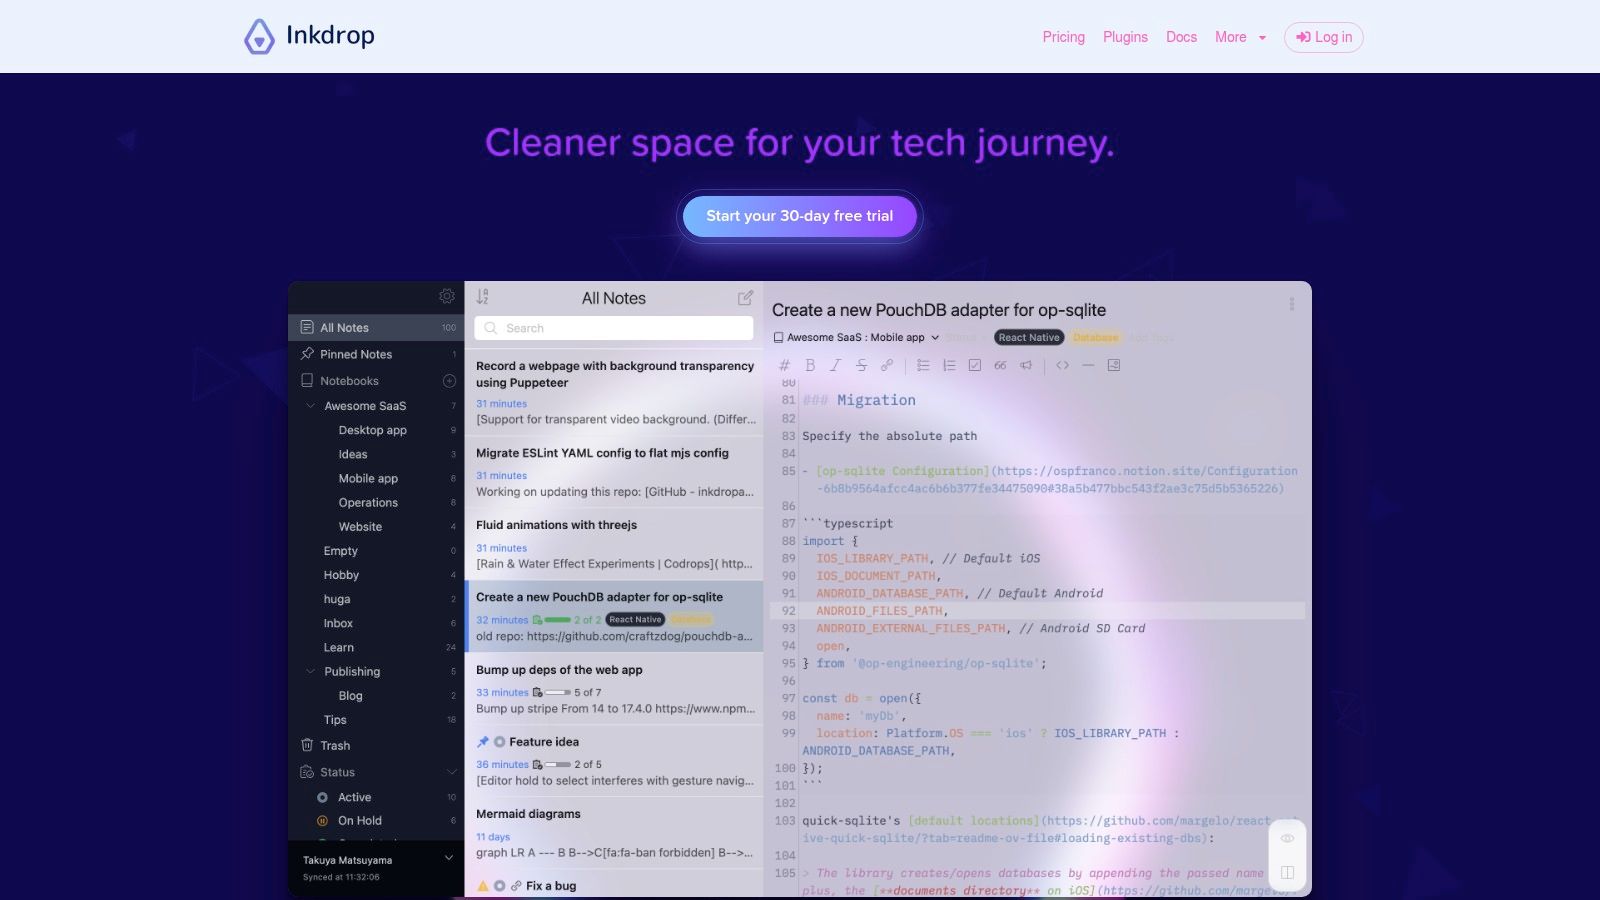
Task: Toggle editor preview with the eye icon
Action: pos(1288,838)
